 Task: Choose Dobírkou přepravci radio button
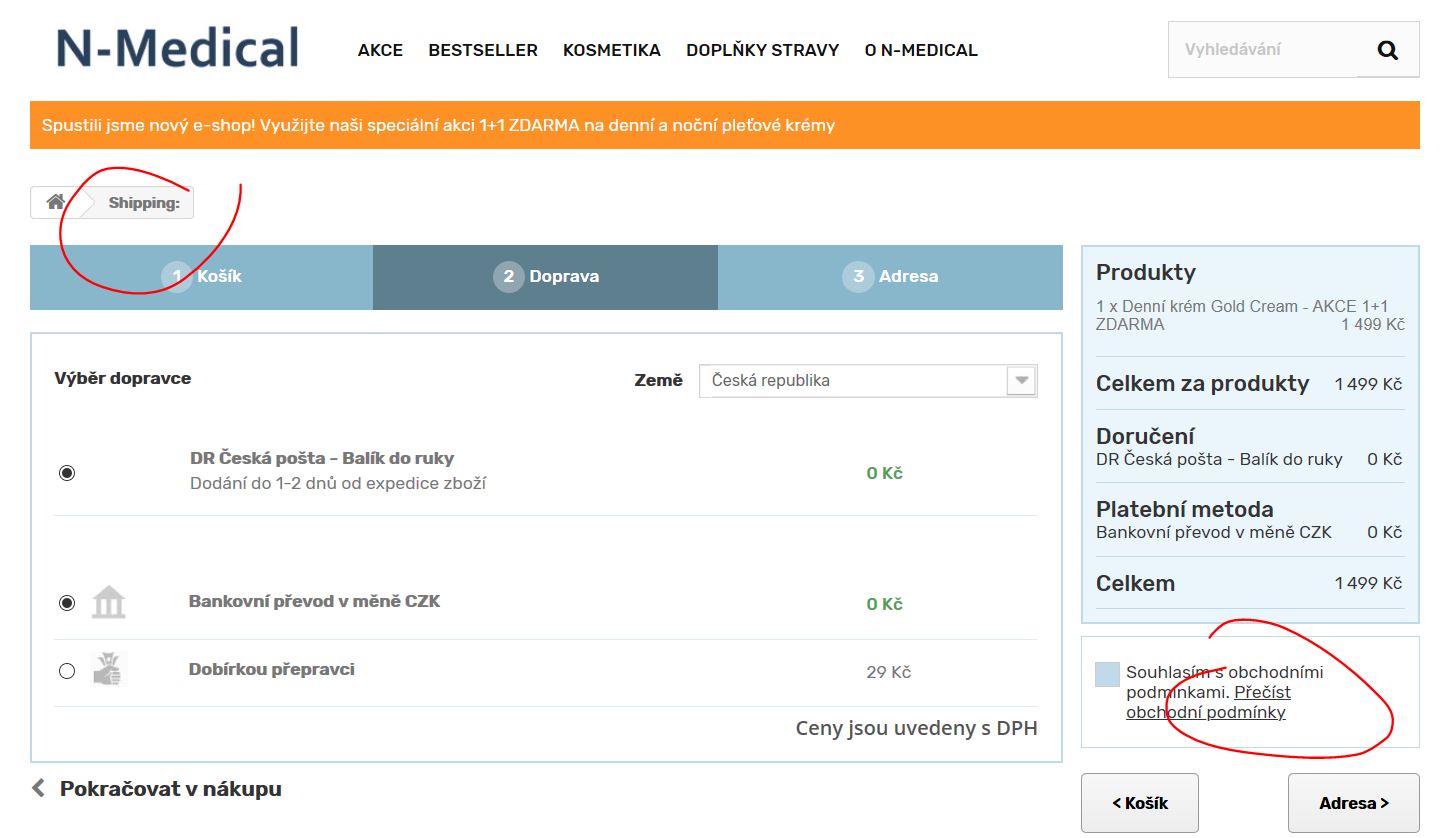(x=67, y=671)
